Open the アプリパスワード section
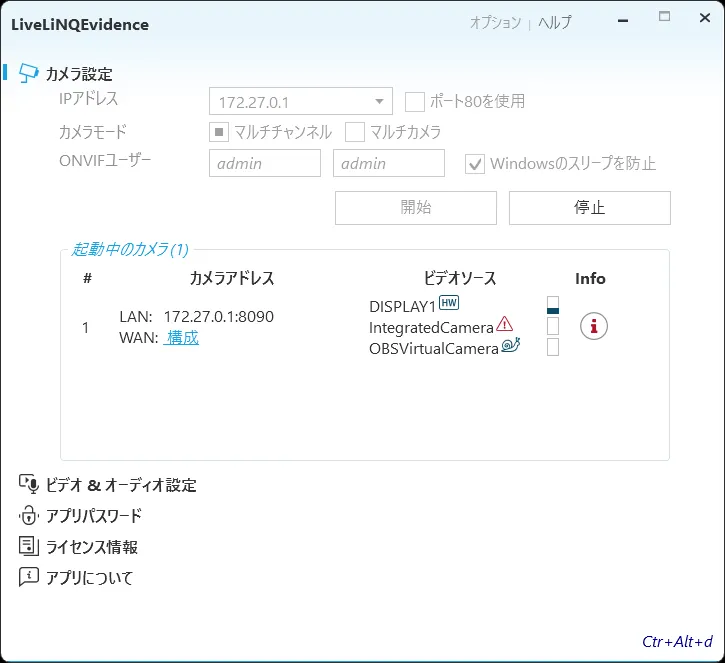Viewport: 725px width, 663px height. (94, 516)
